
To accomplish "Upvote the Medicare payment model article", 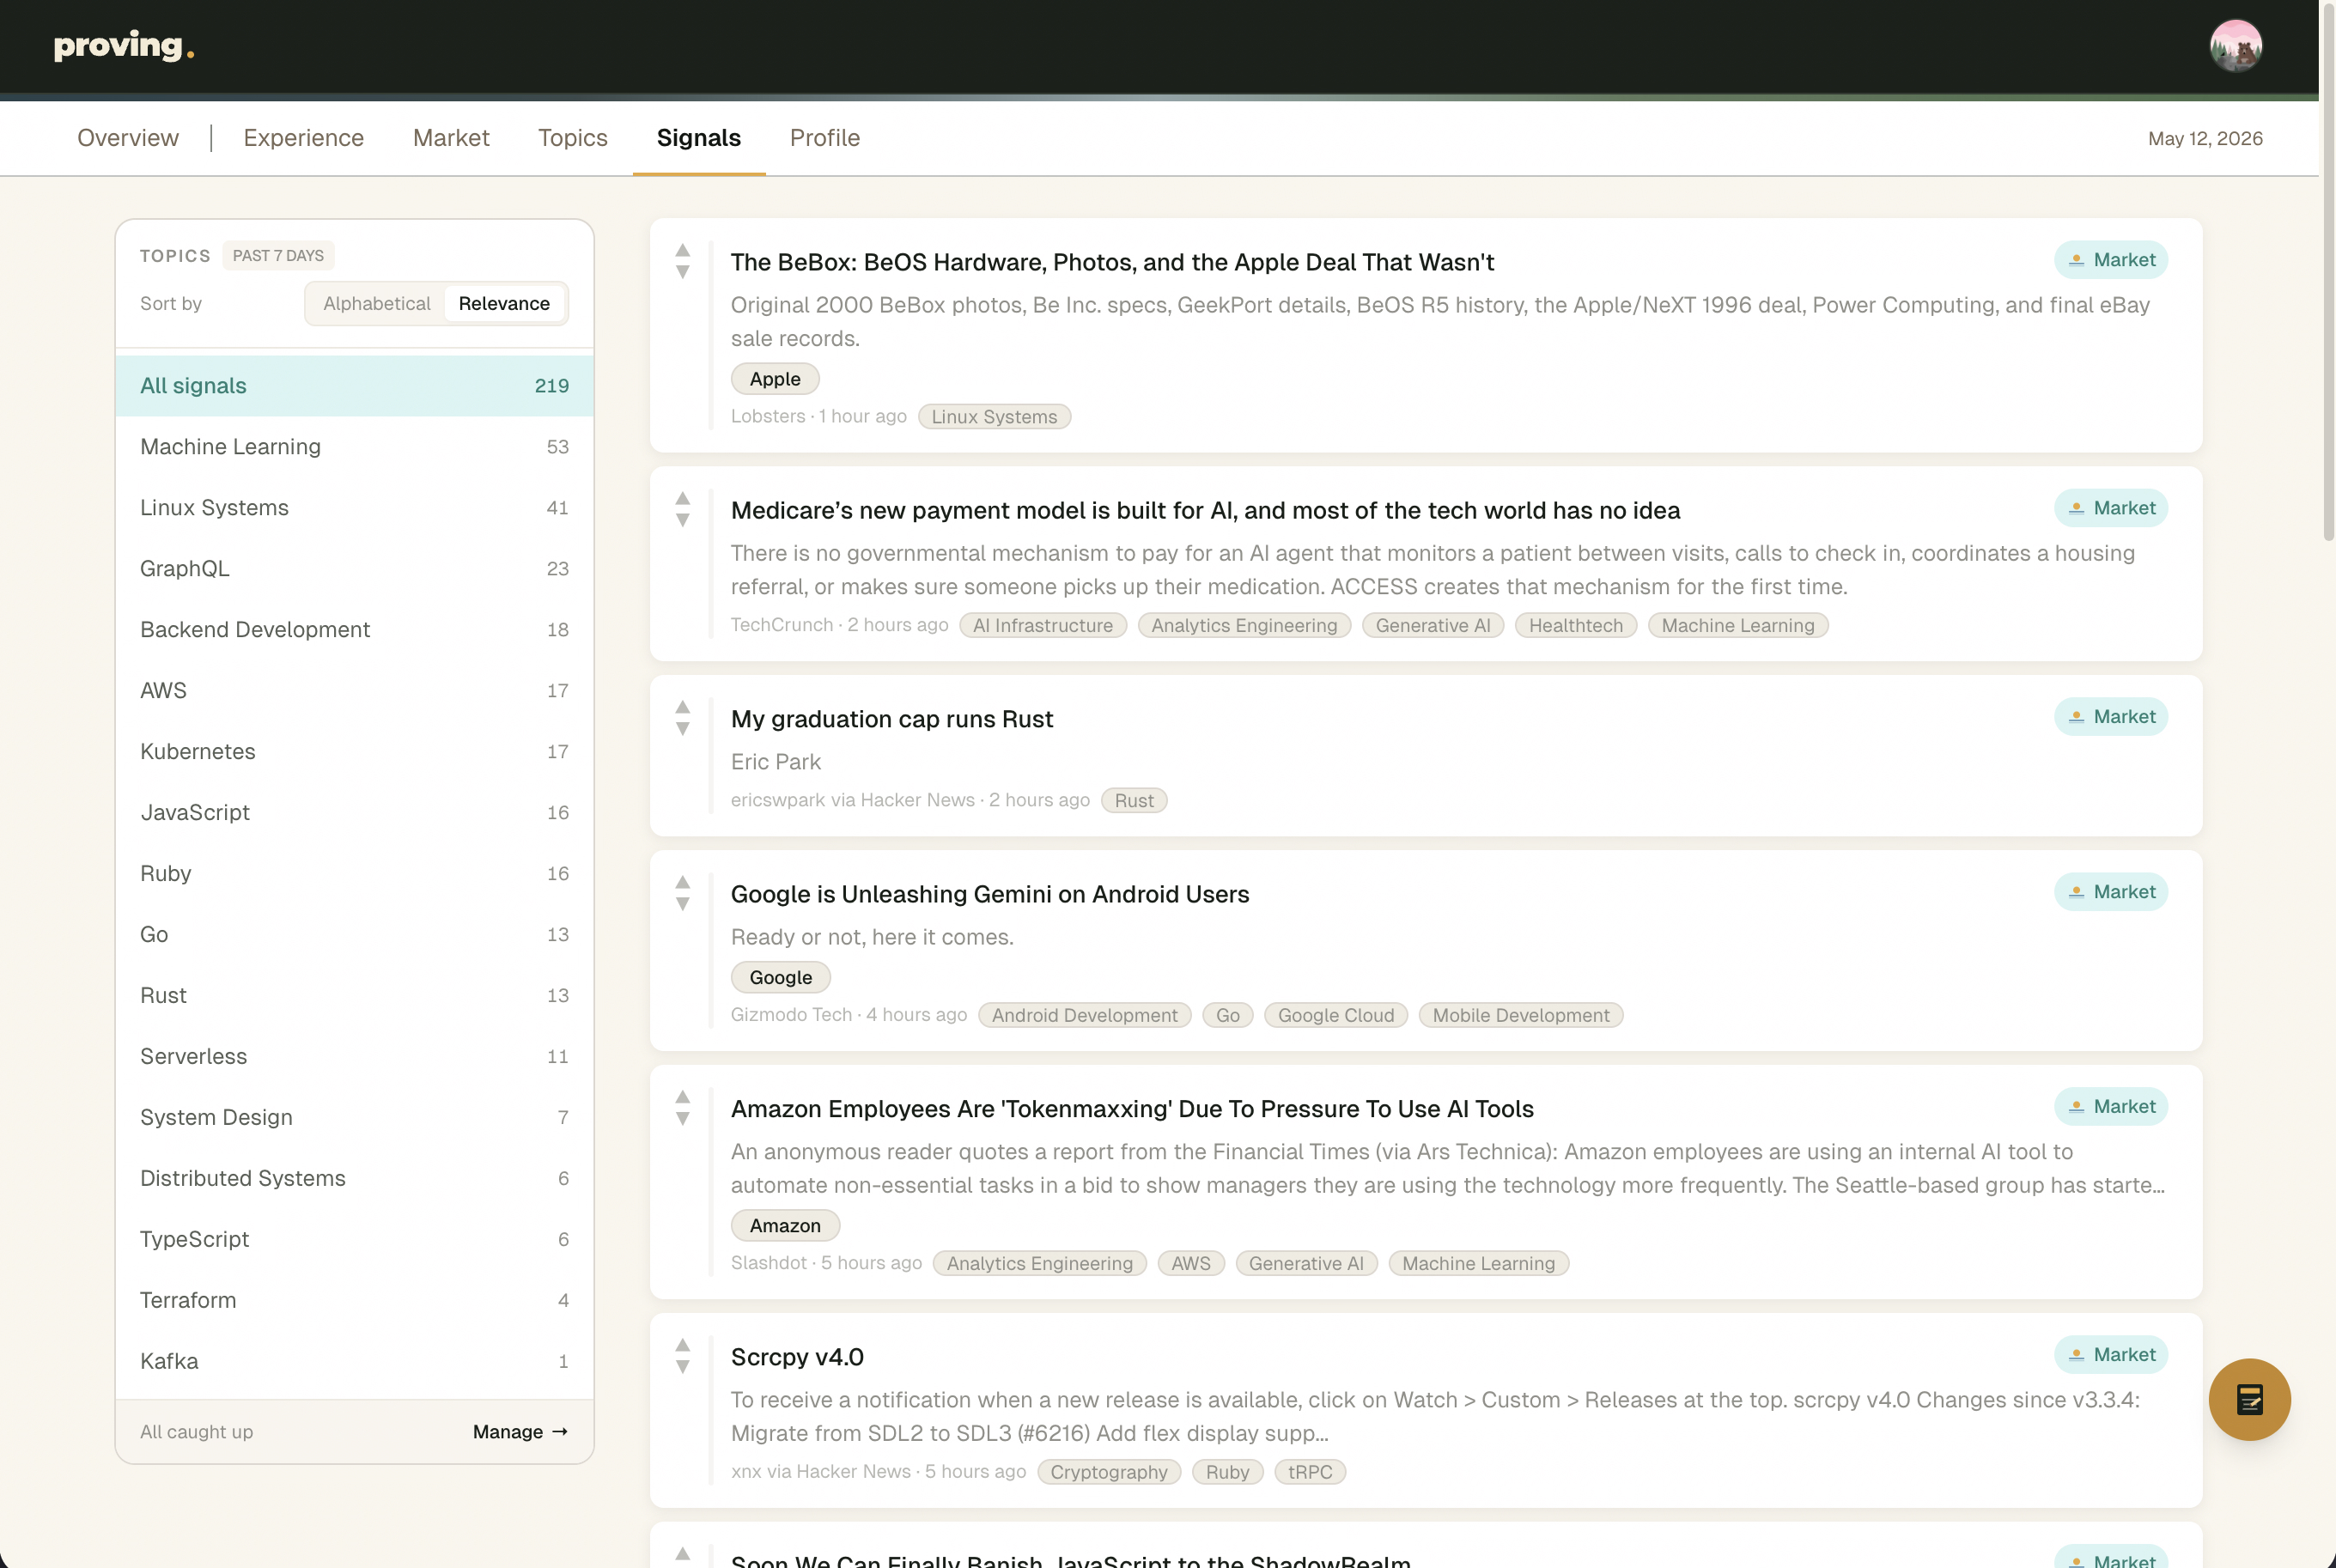I will coord(683,498).
